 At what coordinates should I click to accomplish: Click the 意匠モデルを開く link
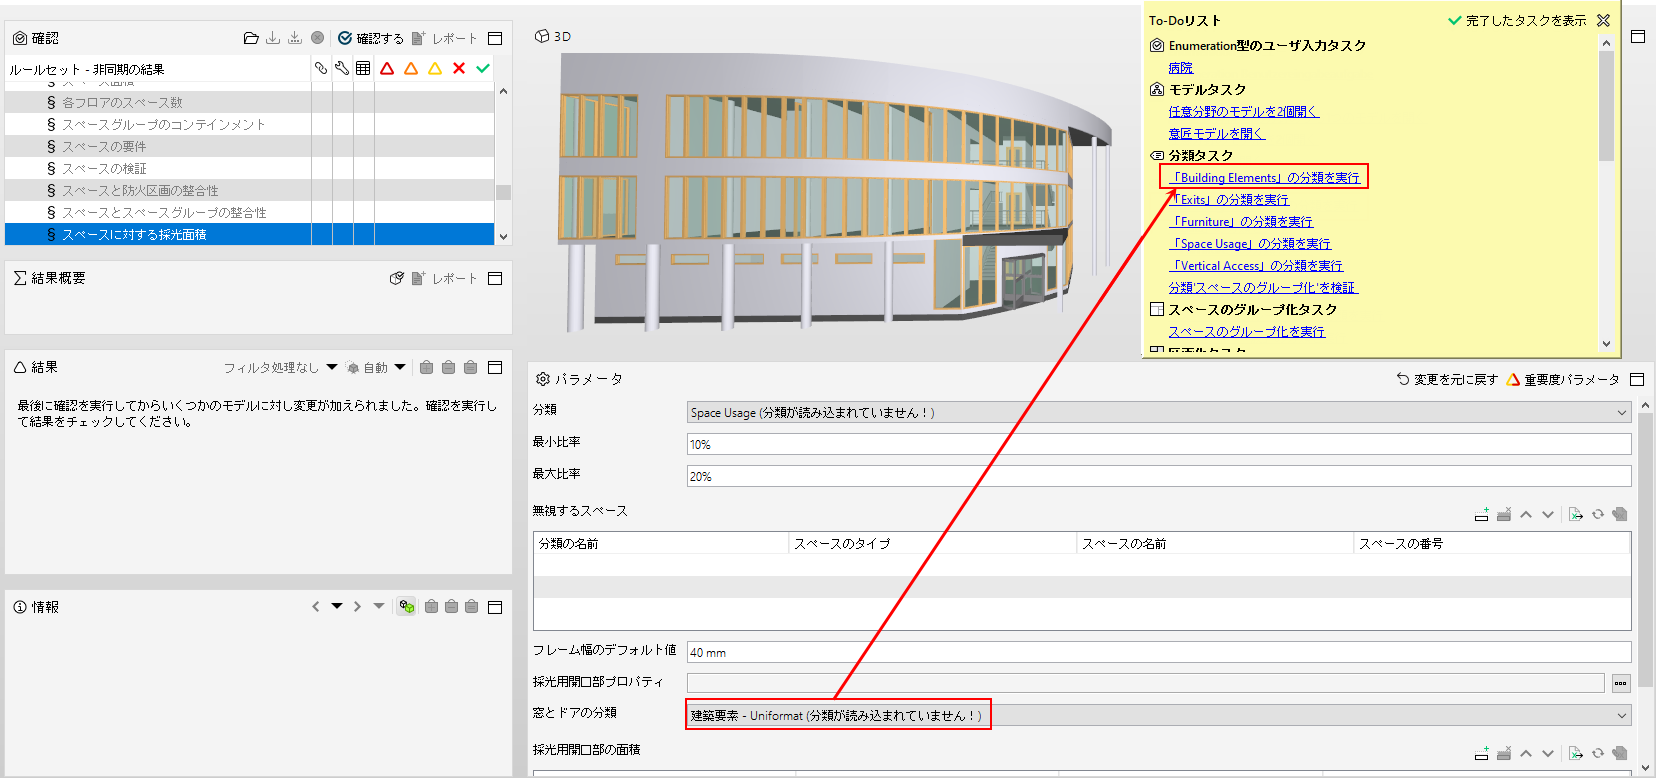click(1217, 134)
